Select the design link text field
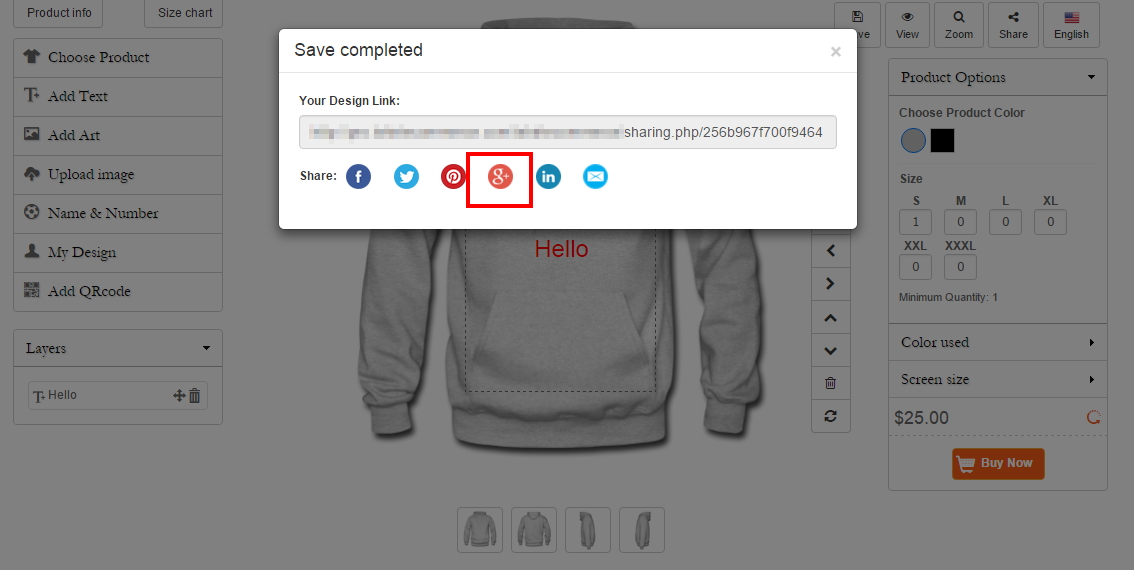The width and height of the screenshot is (1134, 570). (x=568, y=132)
